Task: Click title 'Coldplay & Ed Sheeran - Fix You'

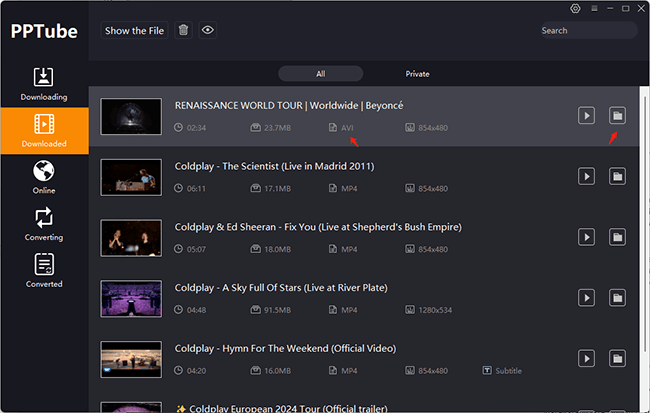Action: click(318, 227)
